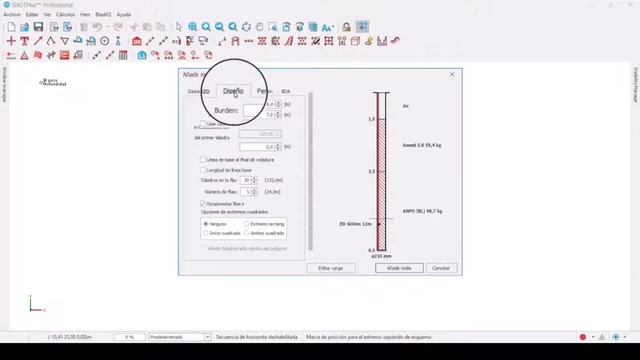The width and height of the screenshot is (640, 360).
Task: Toggle 'Línea de base al final de voladura' checkbox
Action: (203, 160)
